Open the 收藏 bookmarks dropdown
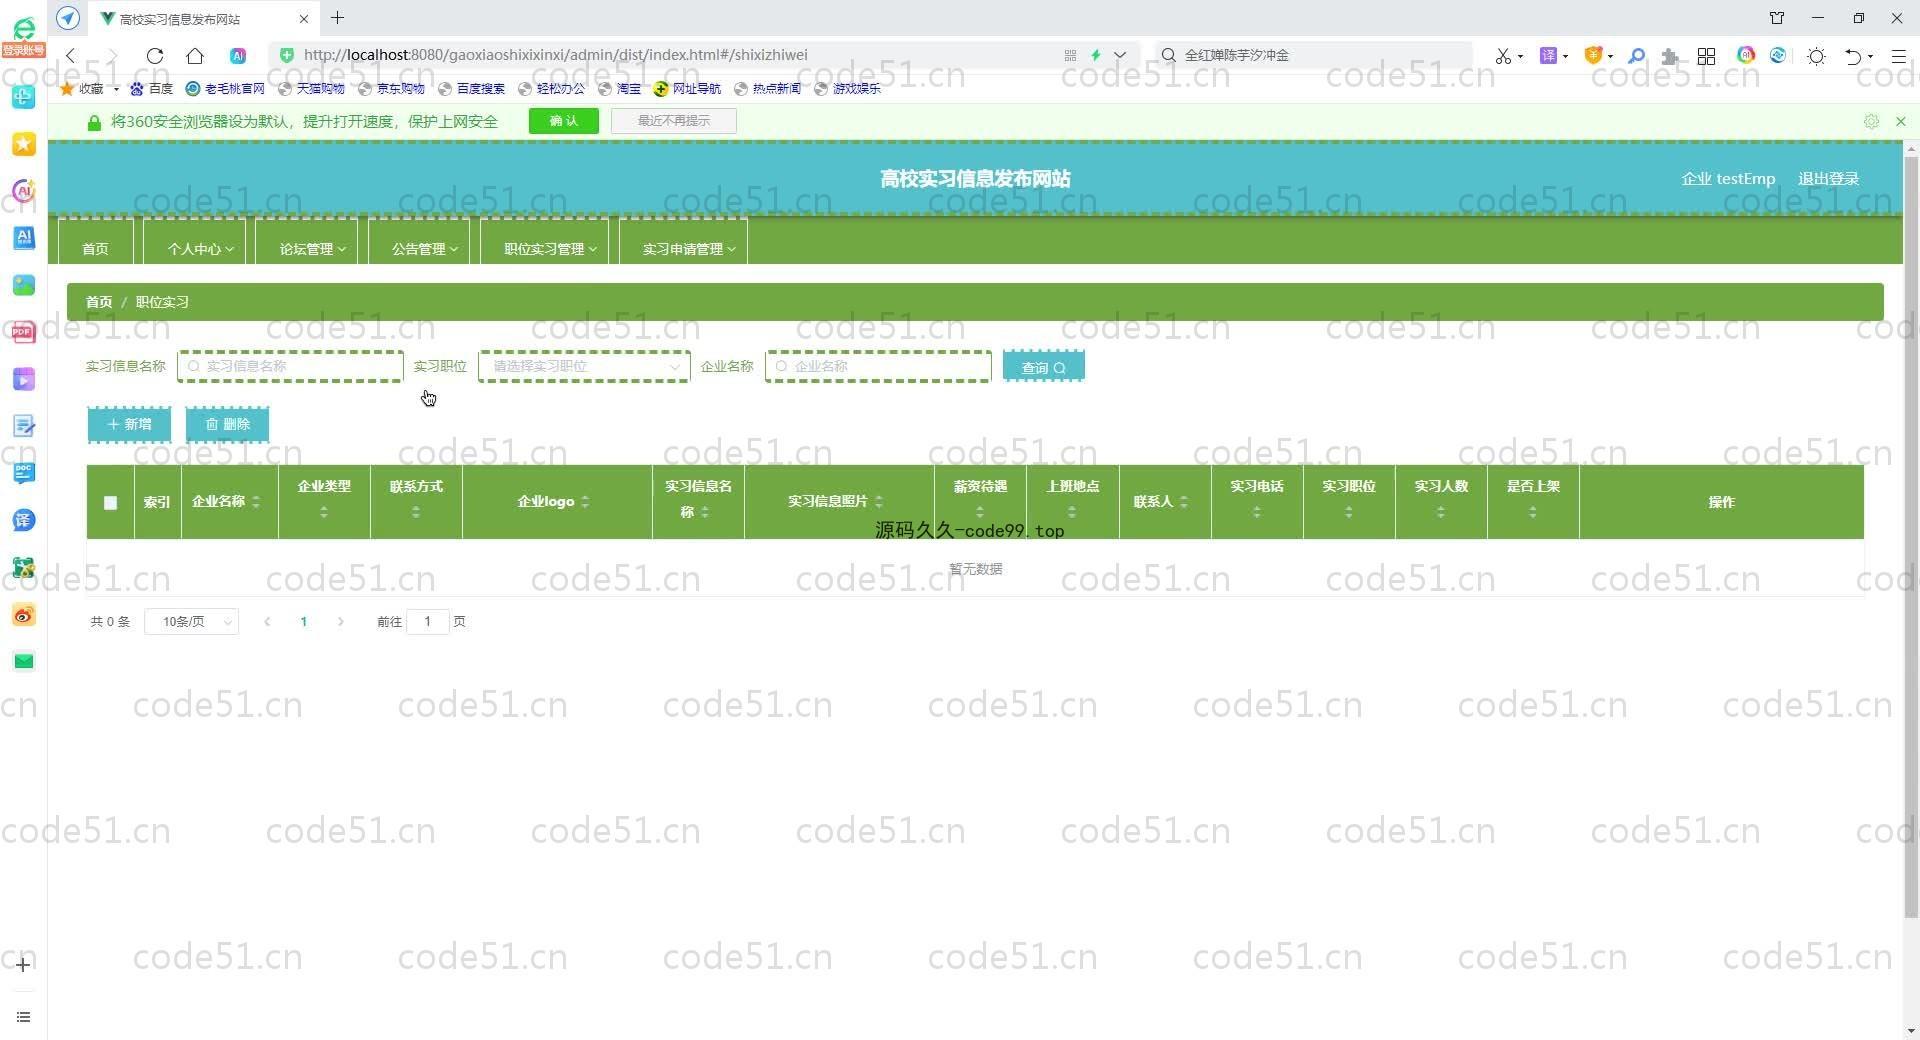This screenshot has width=1920, height=1040. (90, 89)
